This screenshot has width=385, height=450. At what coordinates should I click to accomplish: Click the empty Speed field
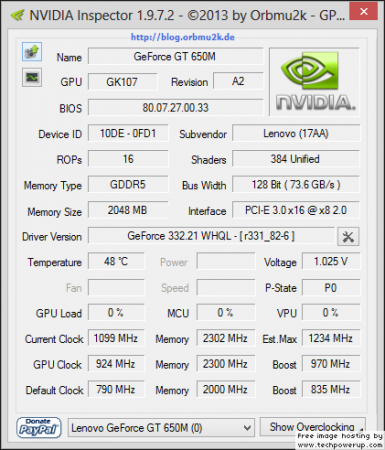[226, 287]
